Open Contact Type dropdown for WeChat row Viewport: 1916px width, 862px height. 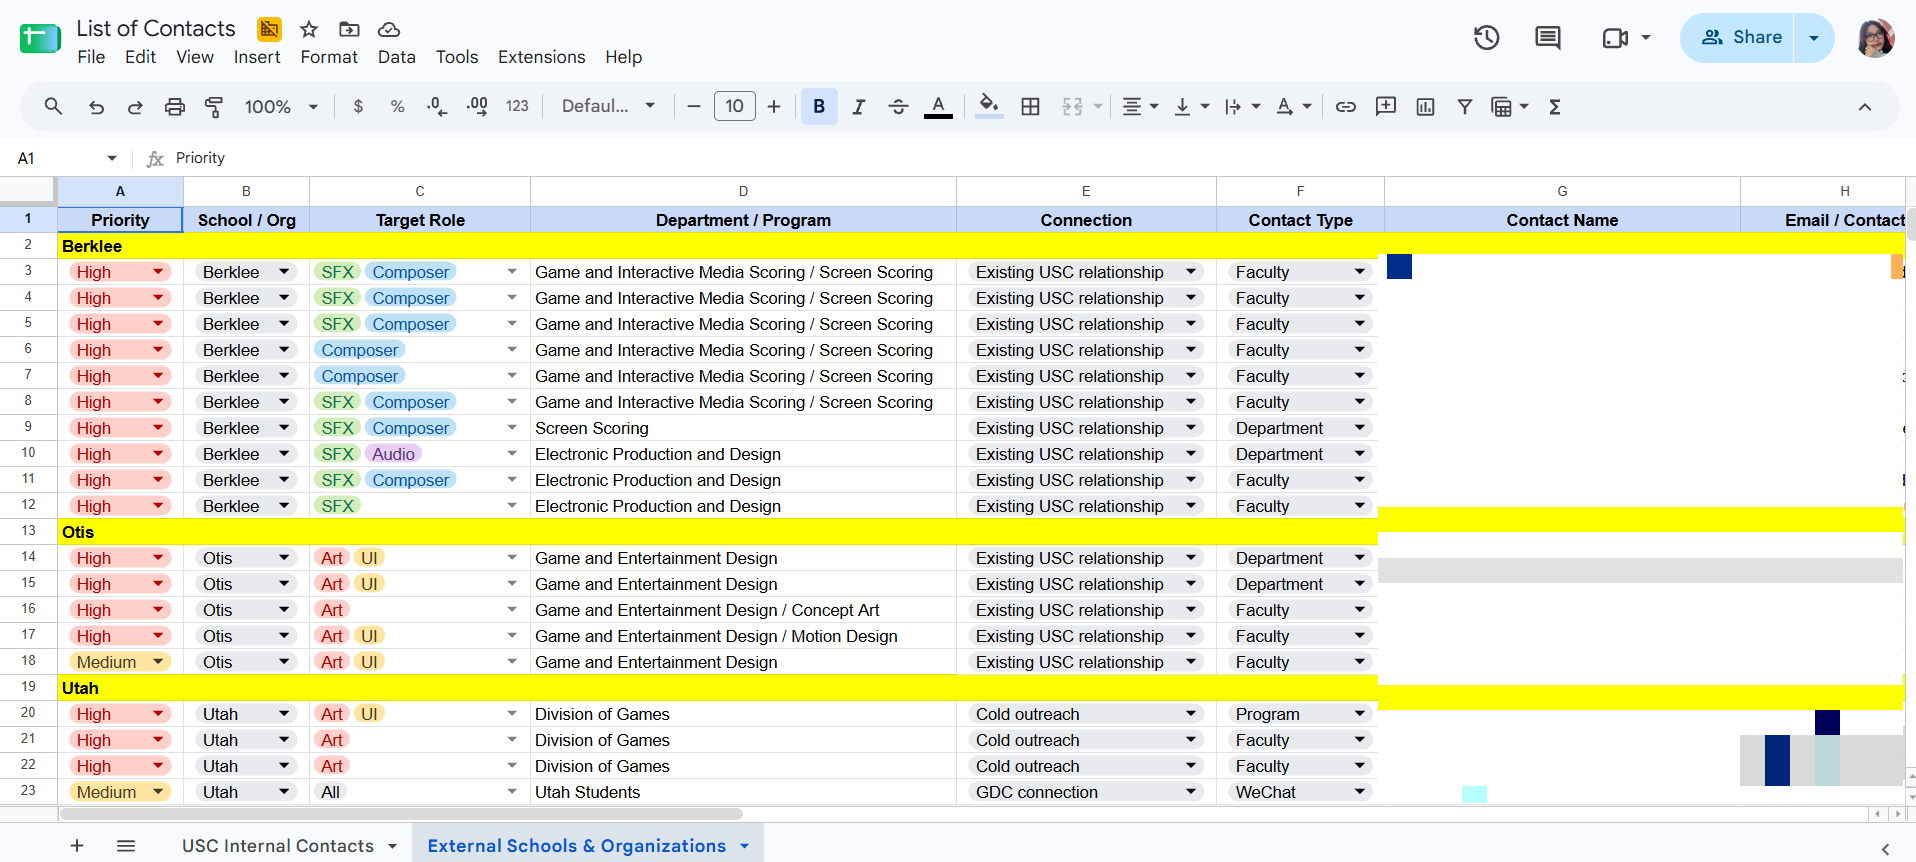click(x=1360, y=792)
